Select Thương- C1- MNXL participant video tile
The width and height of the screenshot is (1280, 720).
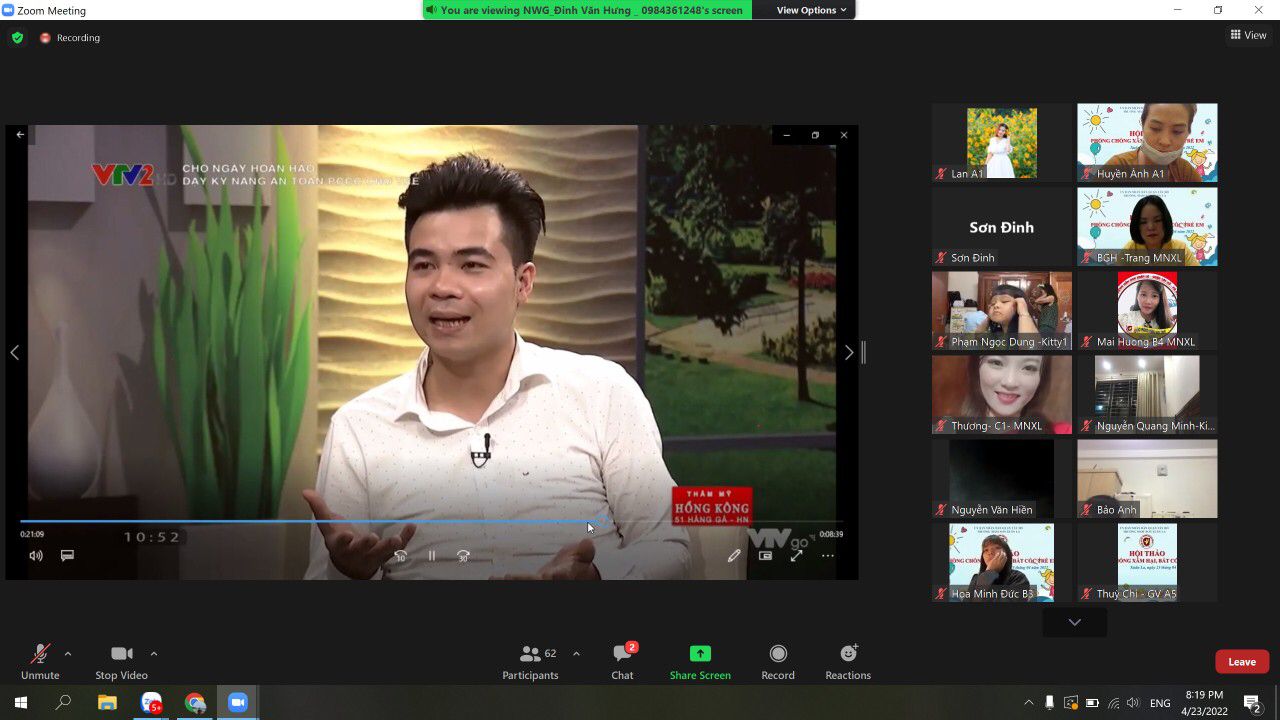1001,394
